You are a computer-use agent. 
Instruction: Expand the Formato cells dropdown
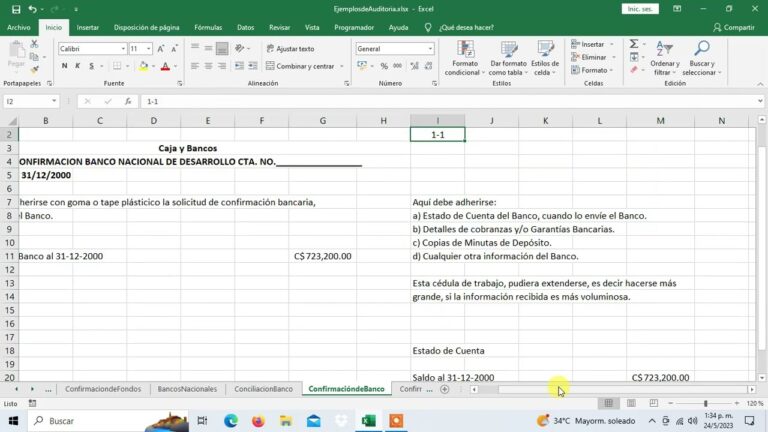click(612, 71)
